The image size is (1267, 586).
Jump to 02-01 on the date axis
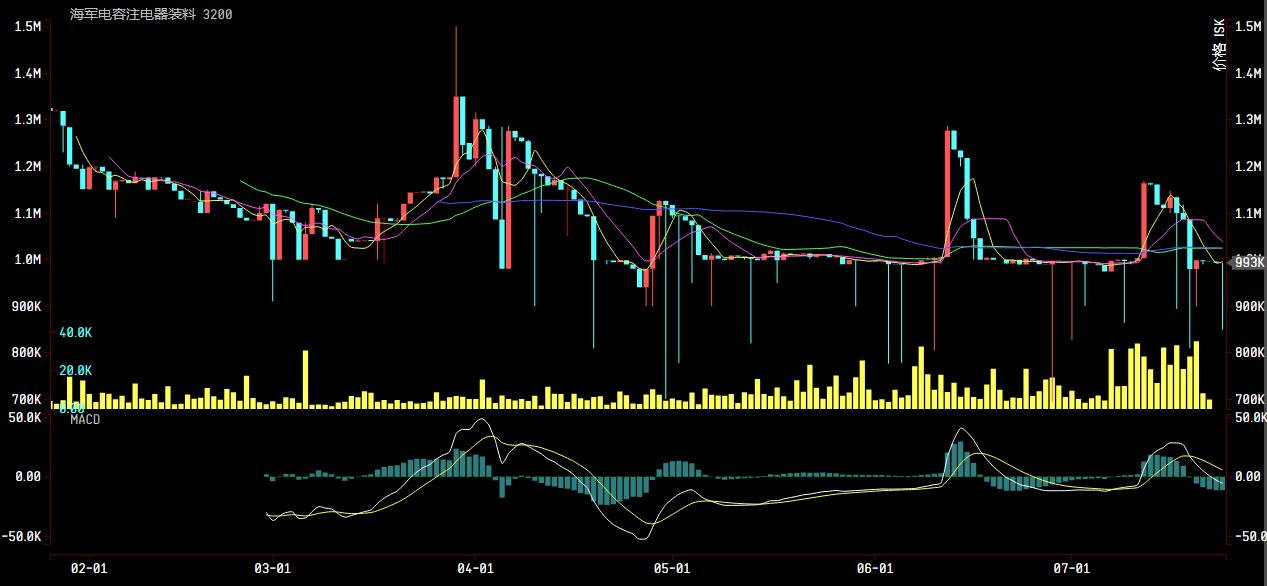tap(89, 568)
